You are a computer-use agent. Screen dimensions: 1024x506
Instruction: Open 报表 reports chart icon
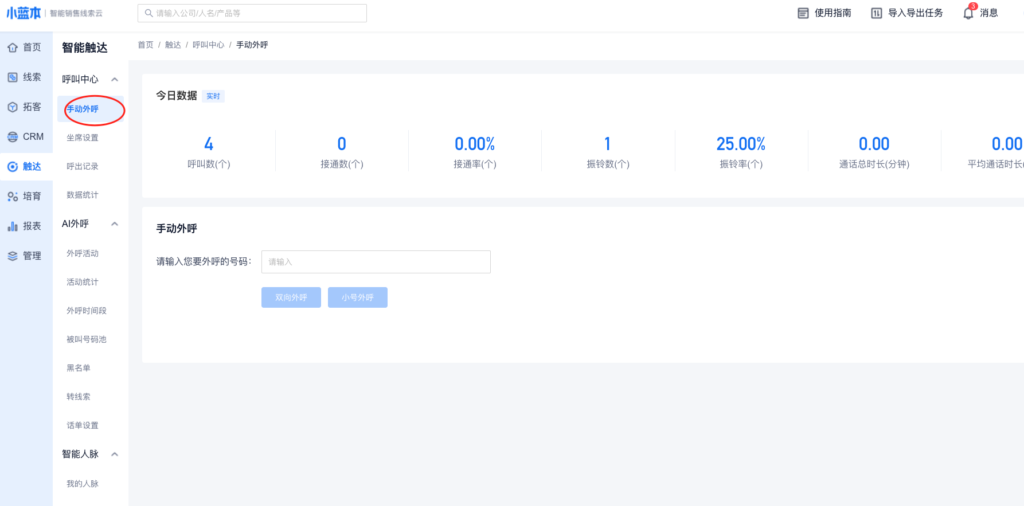point(12,226)
